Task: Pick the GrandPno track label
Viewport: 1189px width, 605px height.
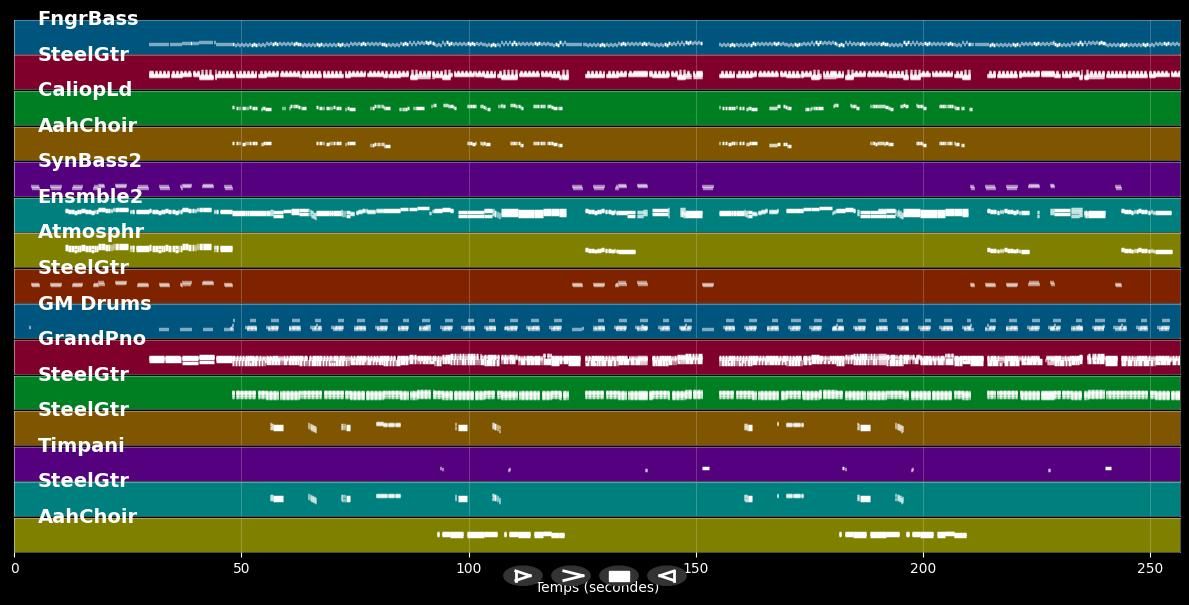Action: (92, 339)
